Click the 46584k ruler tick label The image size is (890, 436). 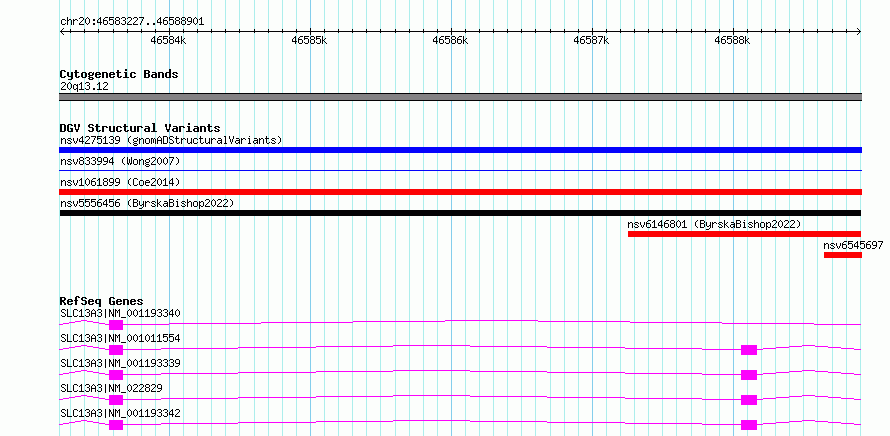tap(168, 40)
